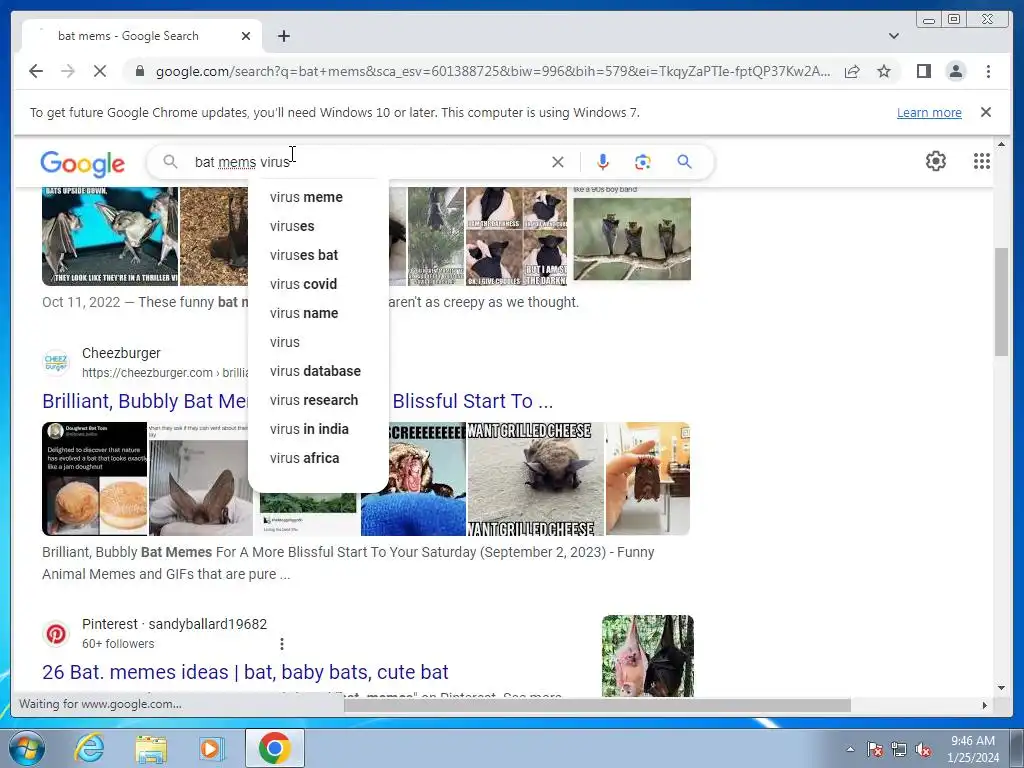This screenshot has width=1024, height=768.
Task: Click the Pinterest favicon
Action: pyautogui.click(x=56, y=633)
